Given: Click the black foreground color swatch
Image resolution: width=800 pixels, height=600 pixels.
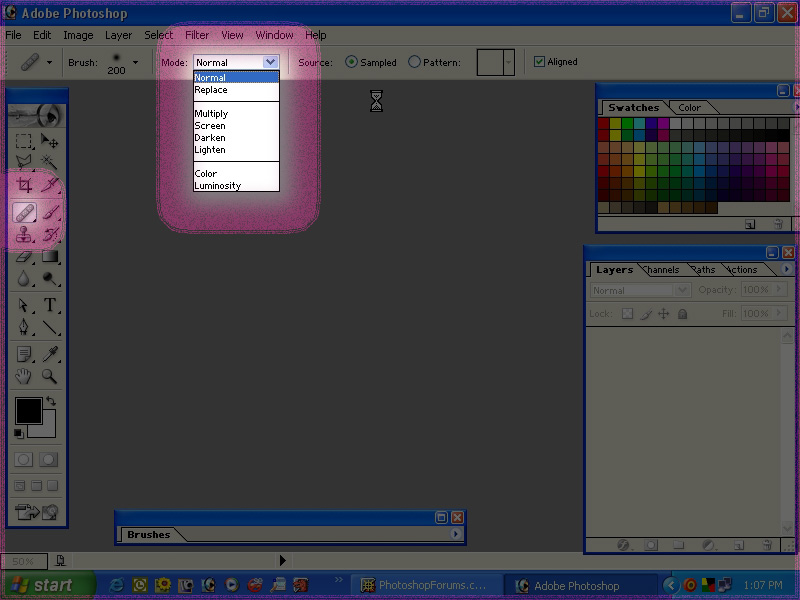Looking at the screenshot, I should (x=27, y=410).
